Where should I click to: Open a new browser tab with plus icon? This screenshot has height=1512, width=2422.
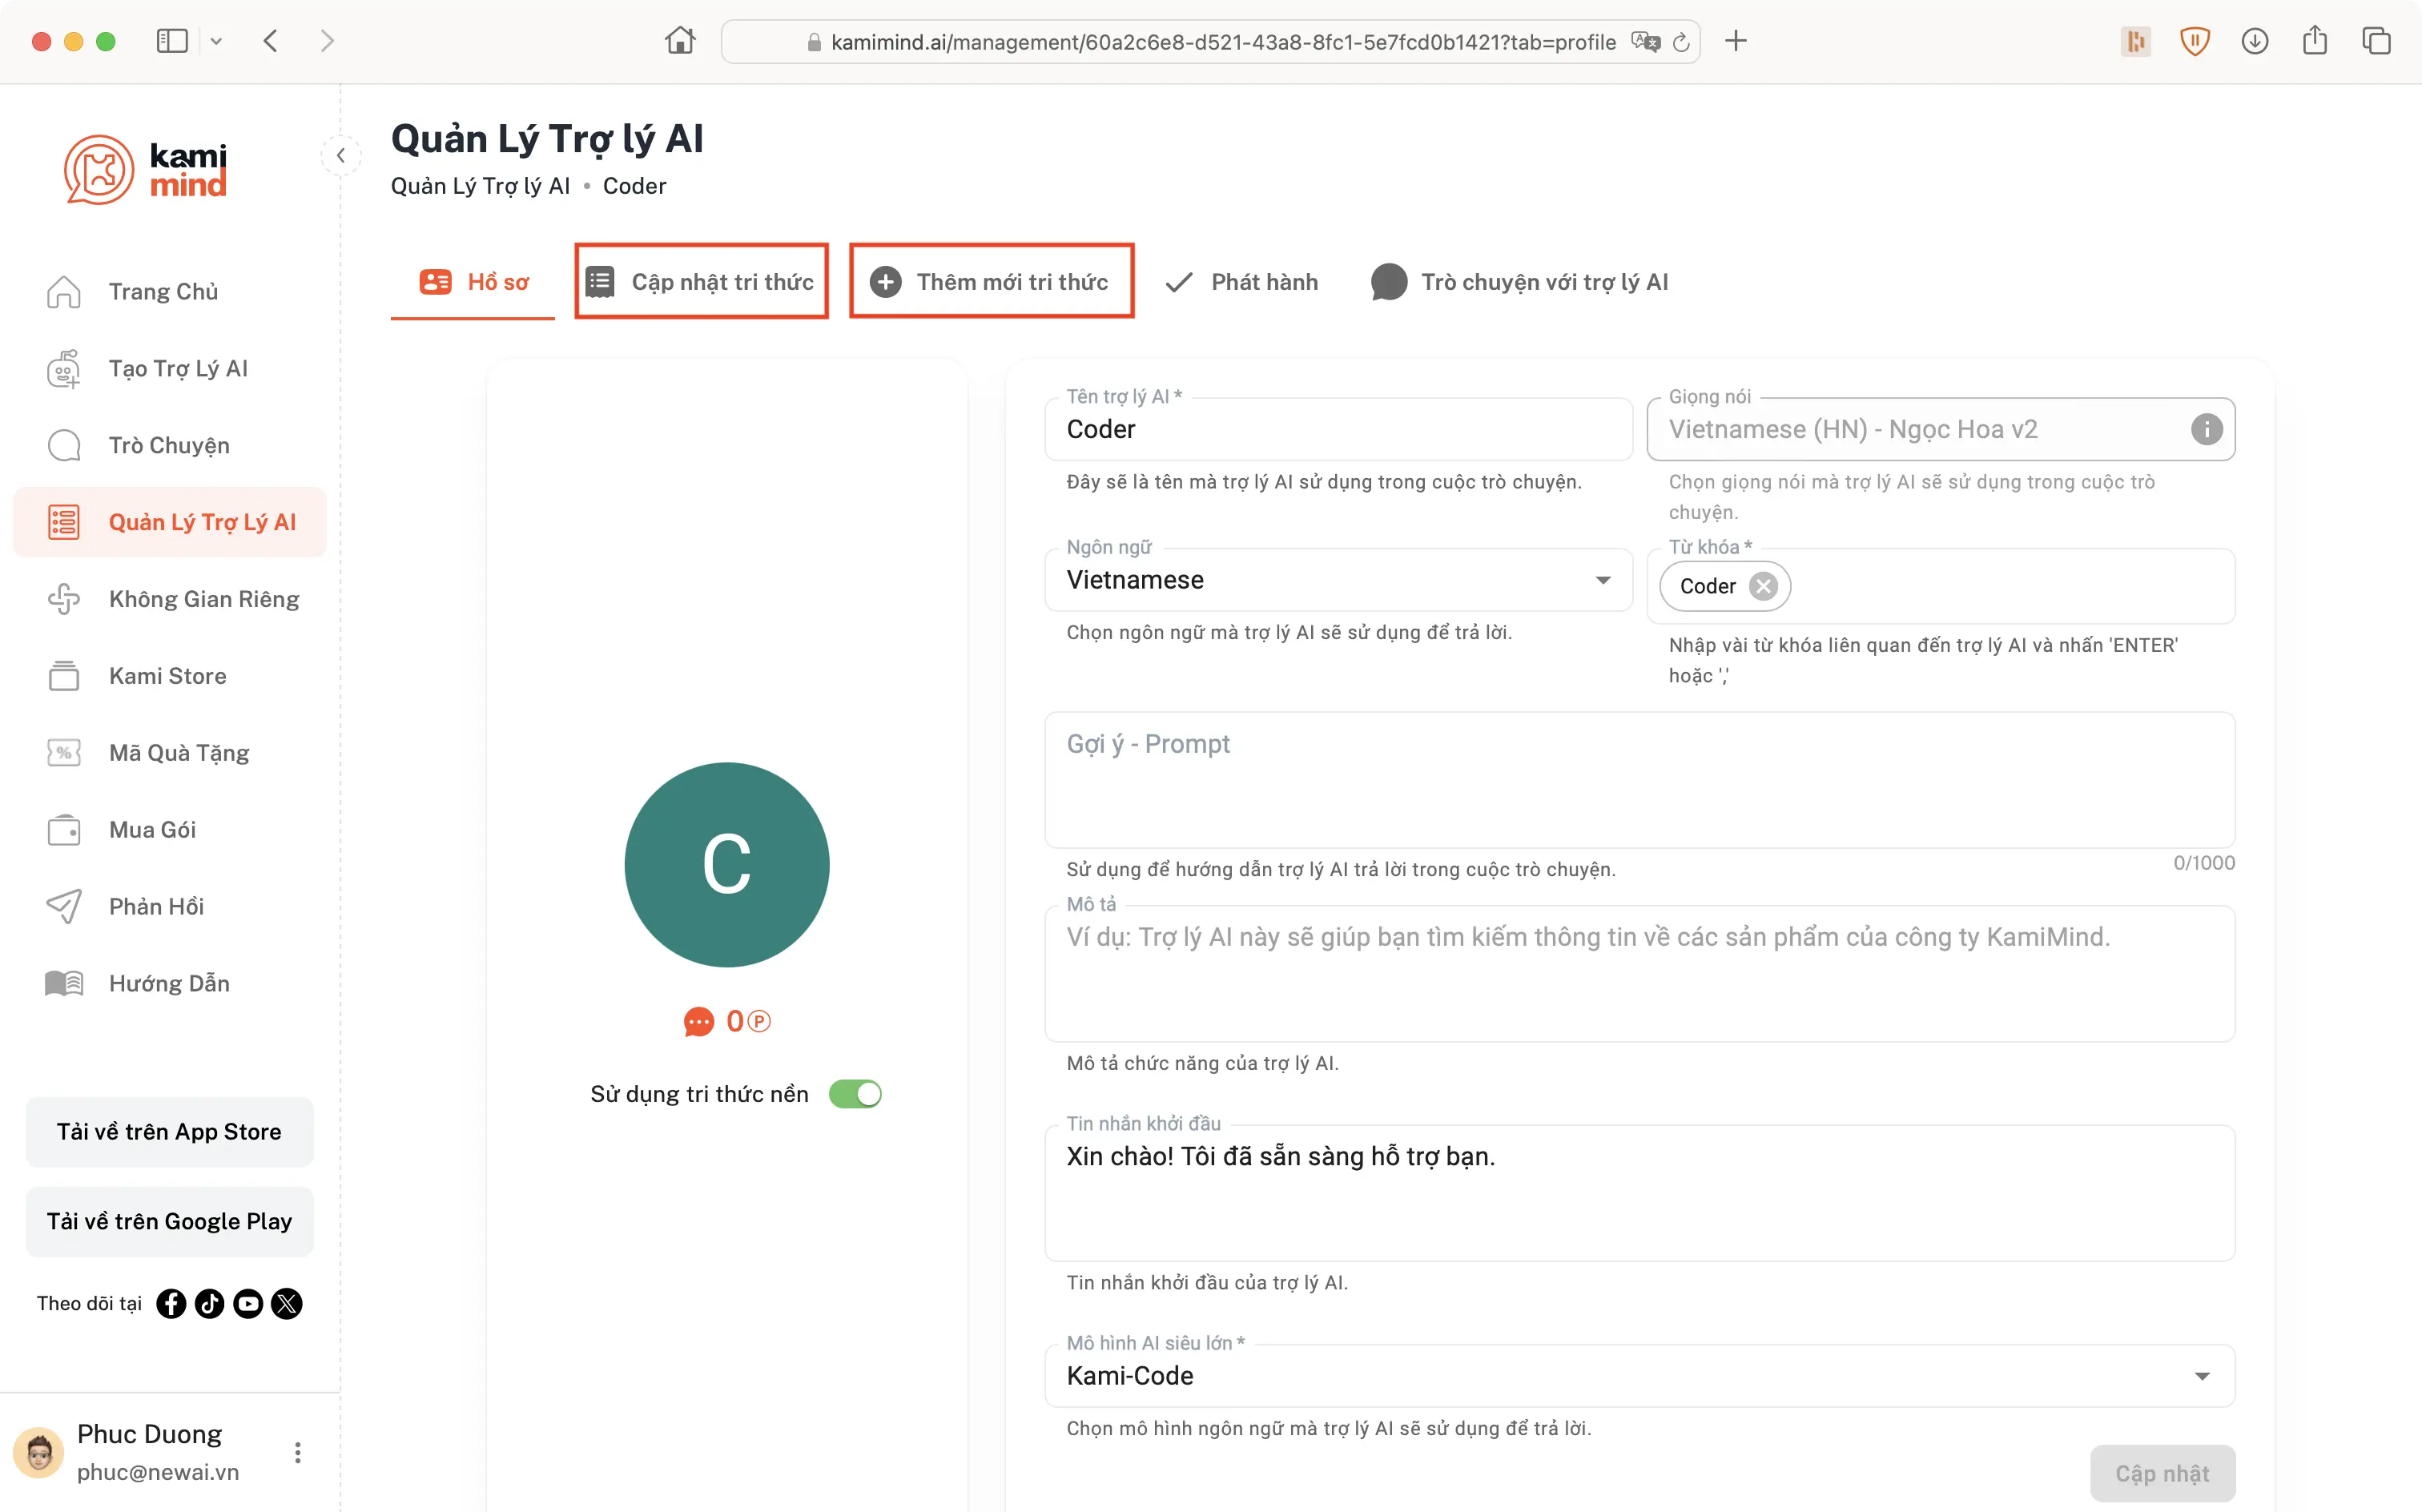pos(1736,41)
